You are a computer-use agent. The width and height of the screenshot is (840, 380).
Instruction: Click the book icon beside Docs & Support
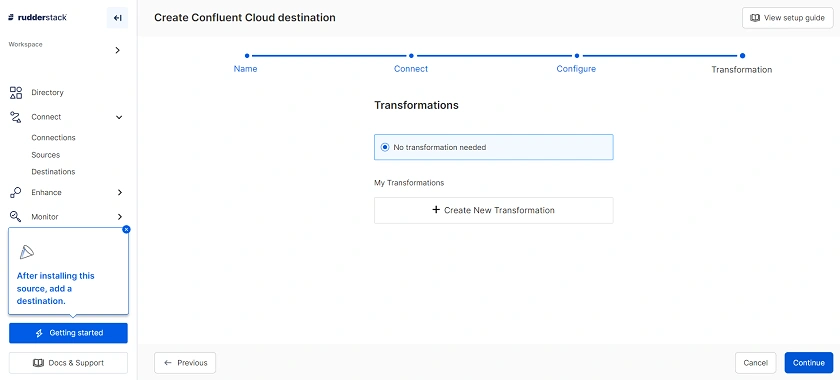(x=38, y=363)
